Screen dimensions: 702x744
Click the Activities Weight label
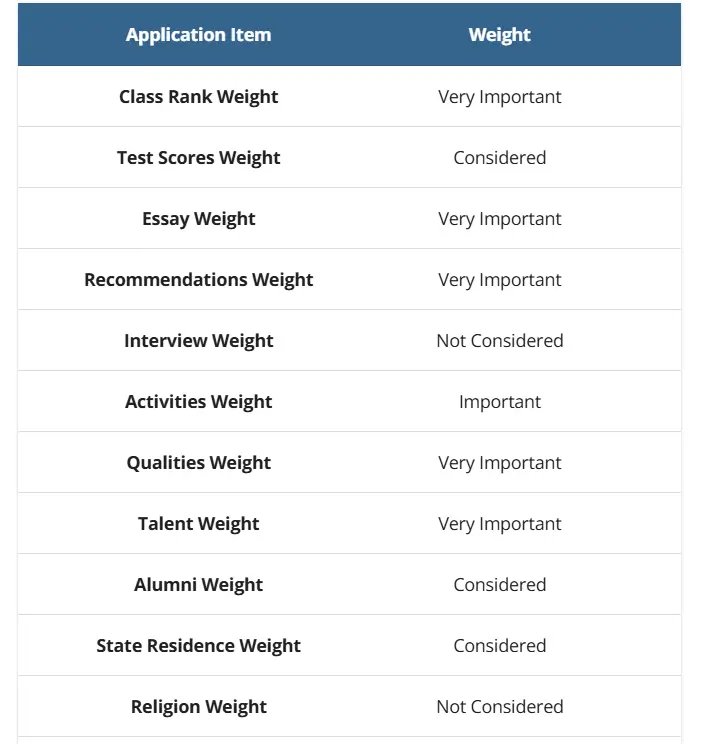point(198,402)
